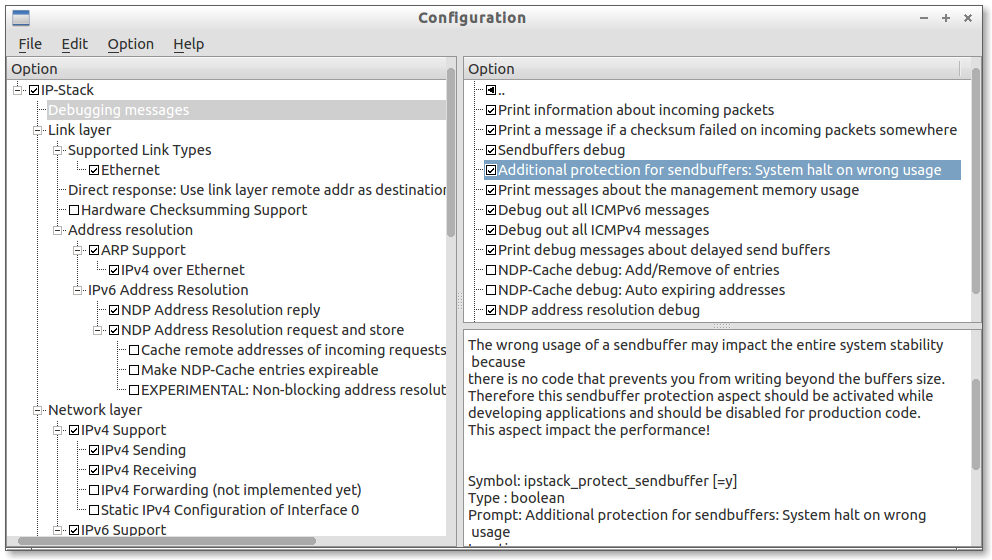The image size is (992, 560).
Task: Open the Help menu
Action: [x=189, y=44]
